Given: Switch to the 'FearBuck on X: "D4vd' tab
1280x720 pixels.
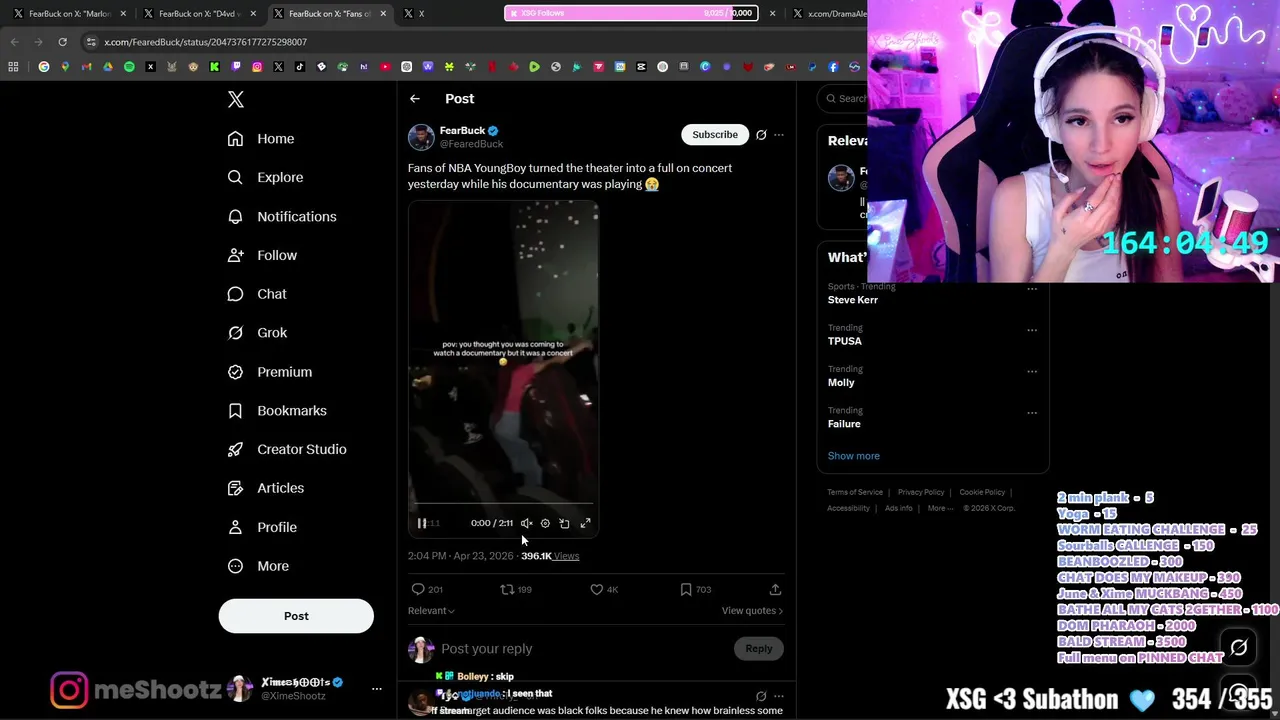Looking at the screenshot, I should [x=197, y=14].
